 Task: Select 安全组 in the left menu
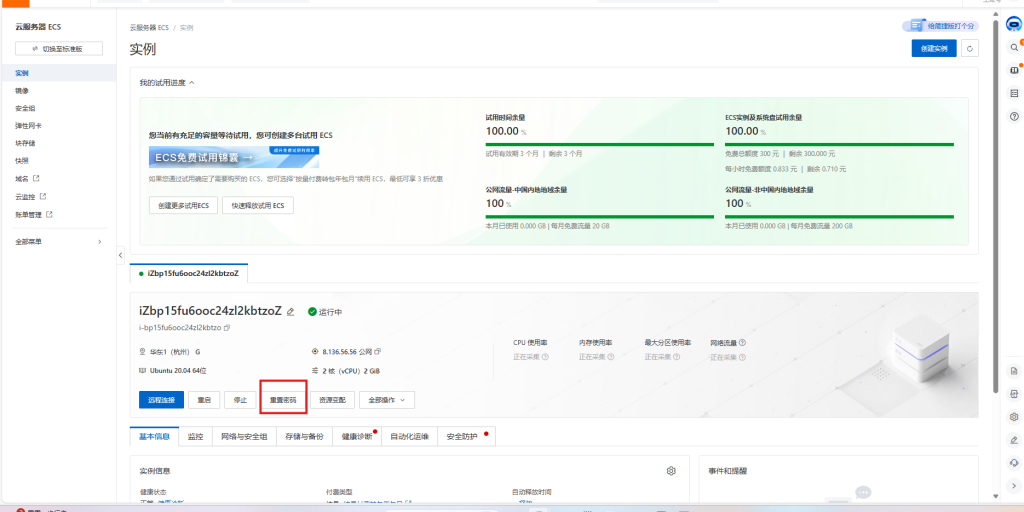click(x=26, y=108)
